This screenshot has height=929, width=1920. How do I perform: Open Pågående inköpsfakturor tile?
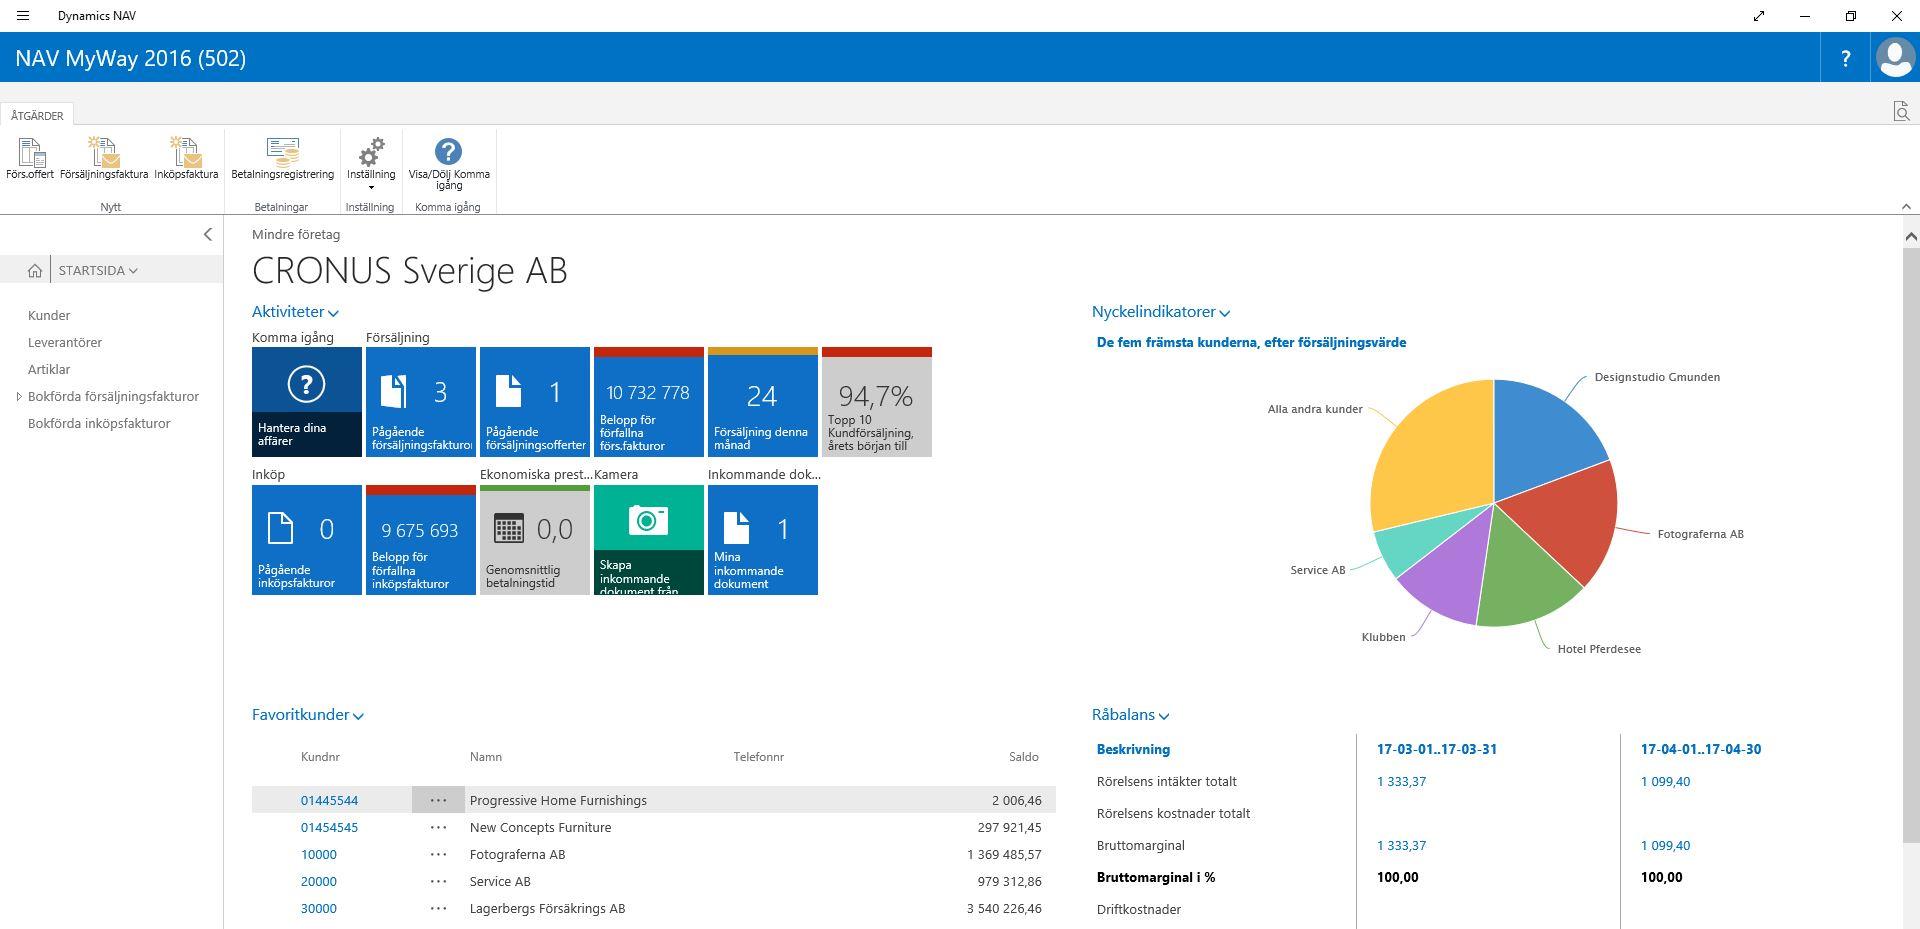click(307, 540)
